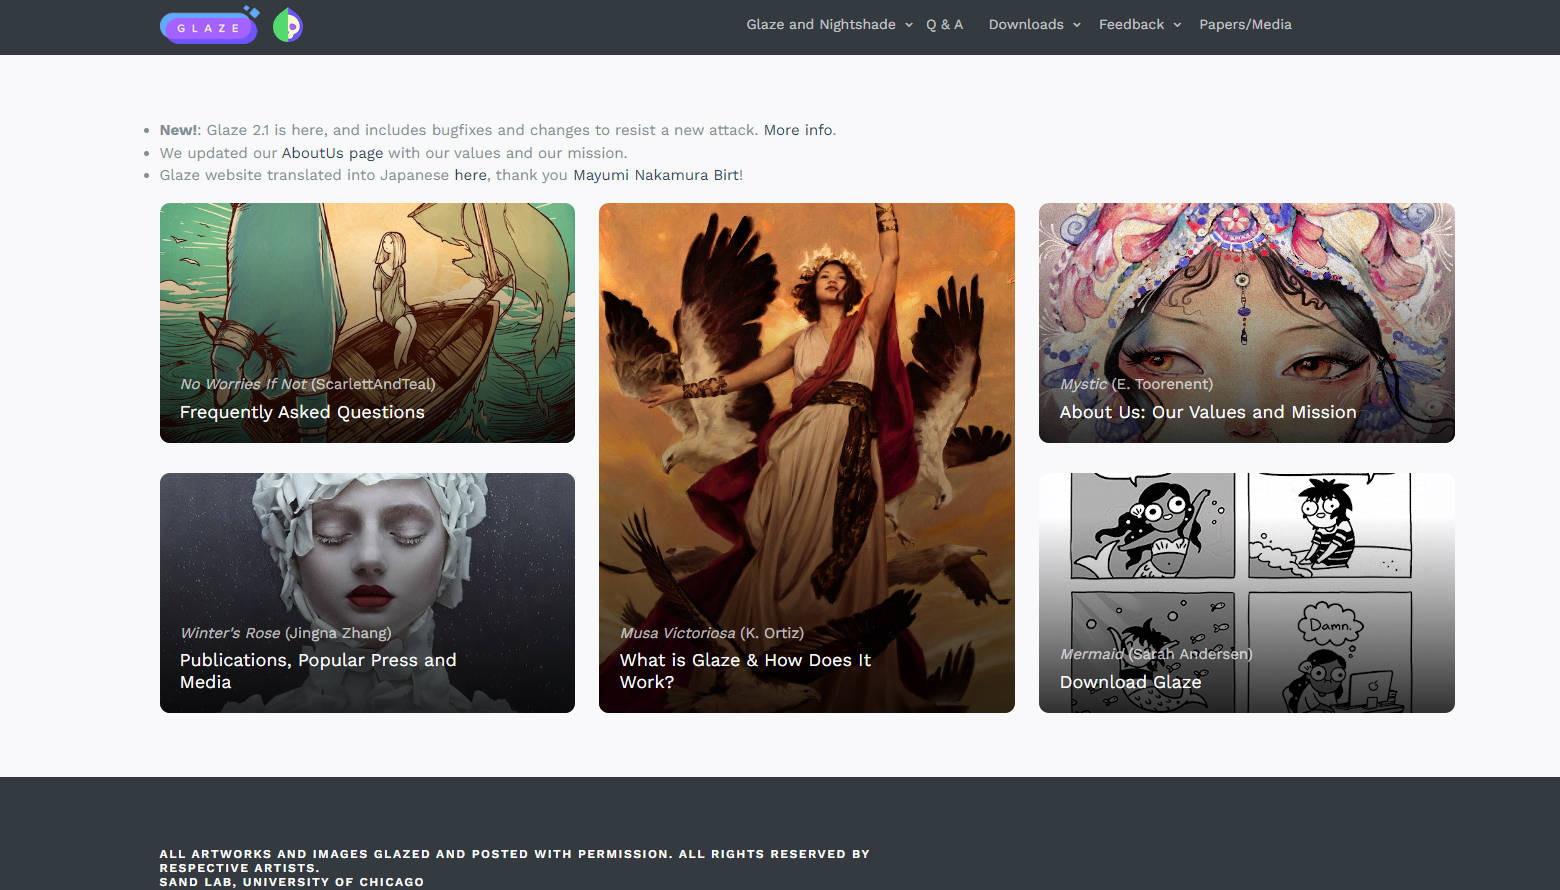This screenshot has width=1560, height=890.
Task: Click 'No Worries If Not (ScarlettAndTeal)' caption
Action: pos(307,384)
